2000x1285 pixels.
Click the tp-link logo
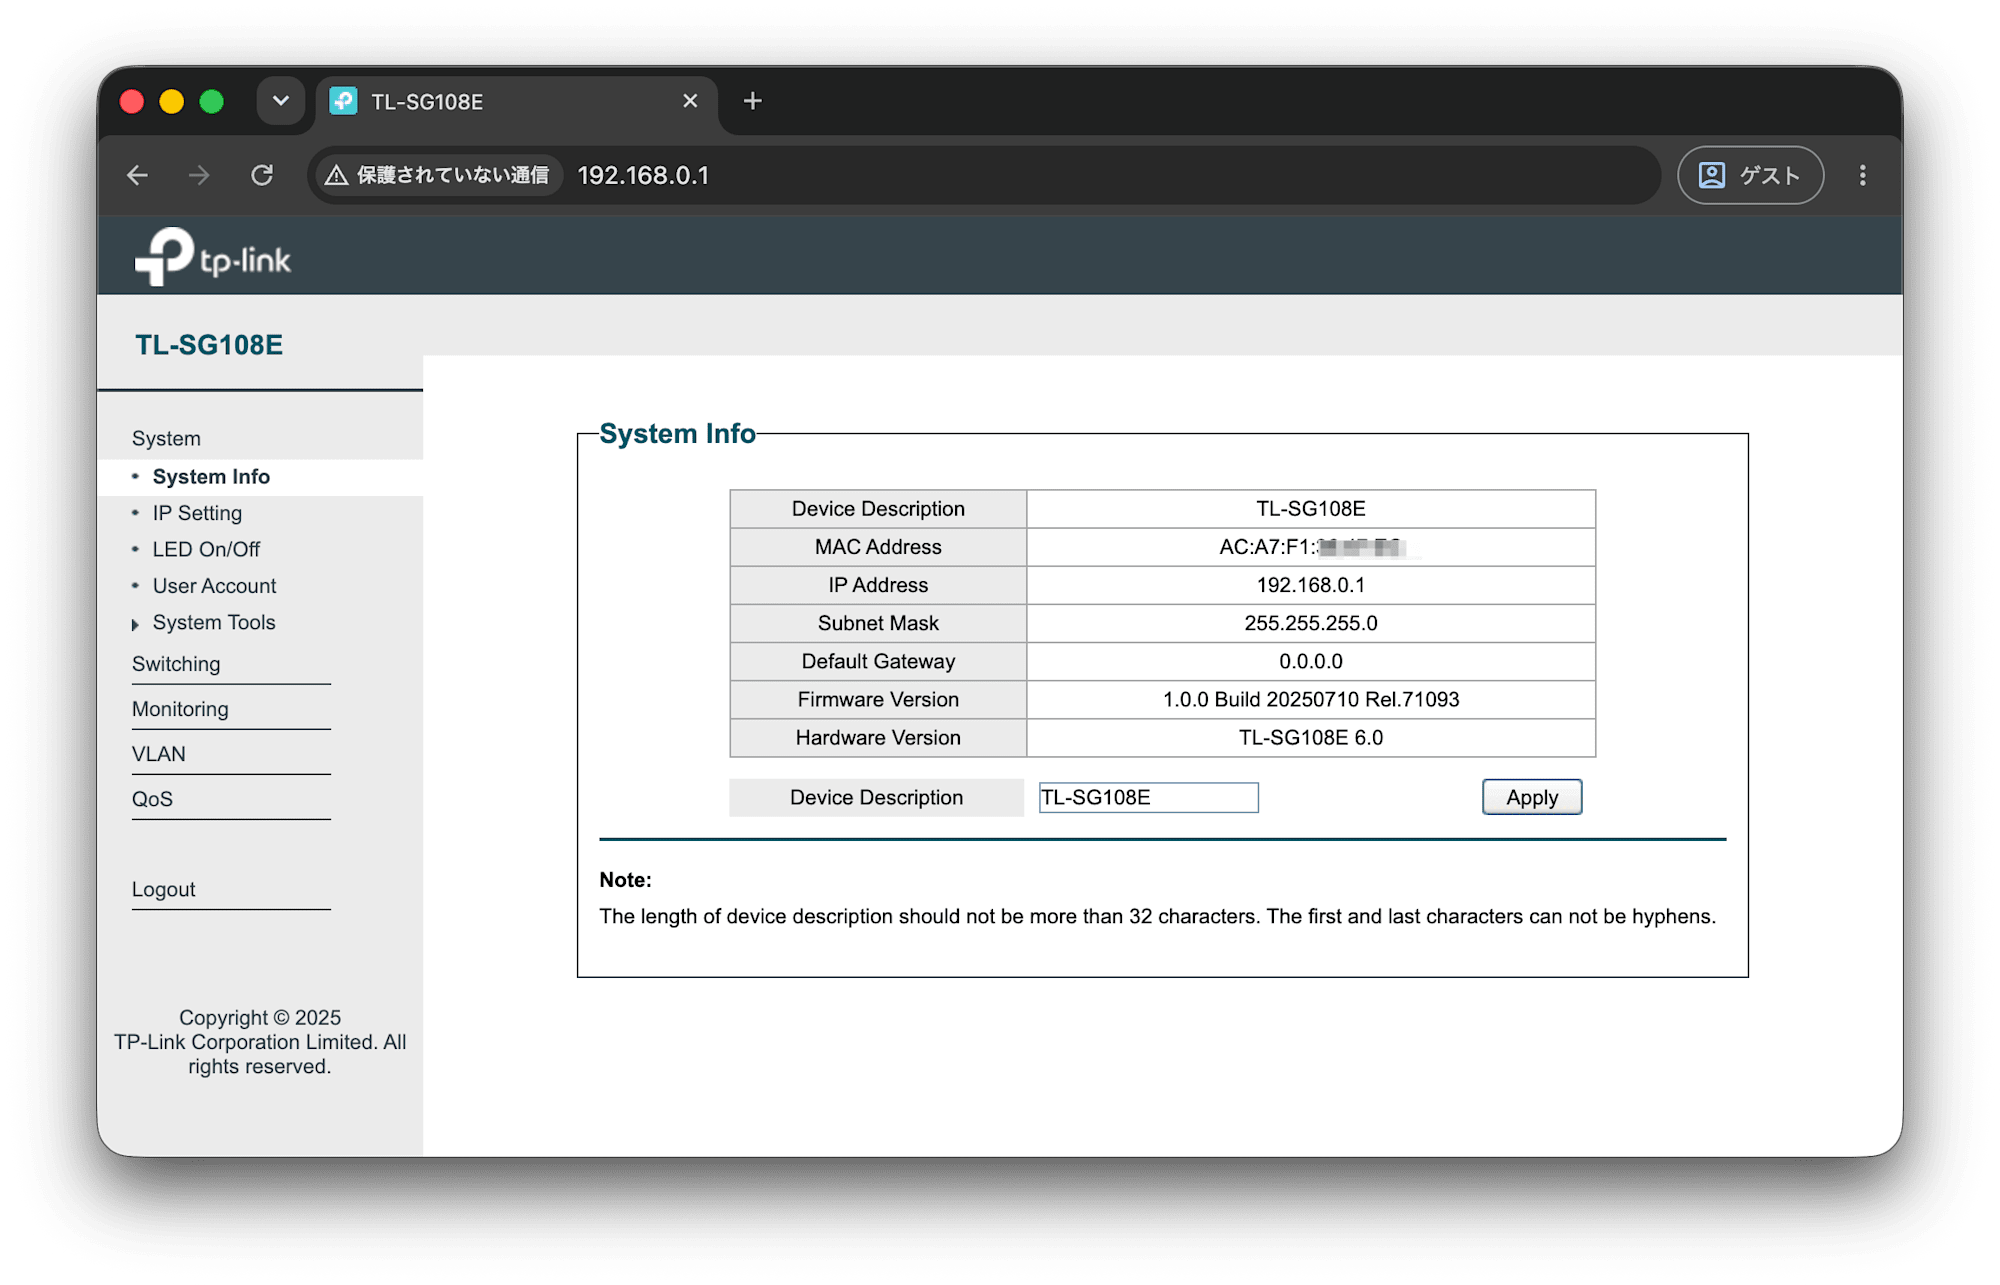pyautogui.click(x=213, y=257)
